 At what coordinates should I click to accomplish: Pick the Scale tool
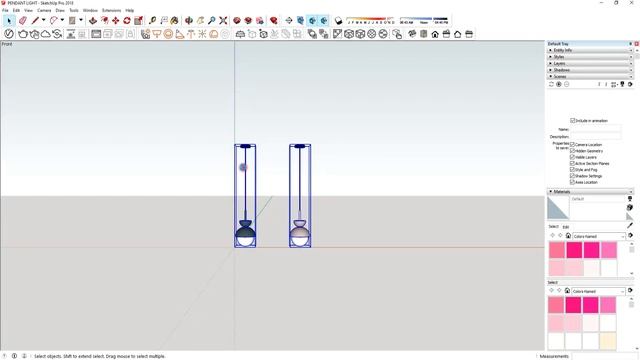pyautogui.click(x=138, y=20)
